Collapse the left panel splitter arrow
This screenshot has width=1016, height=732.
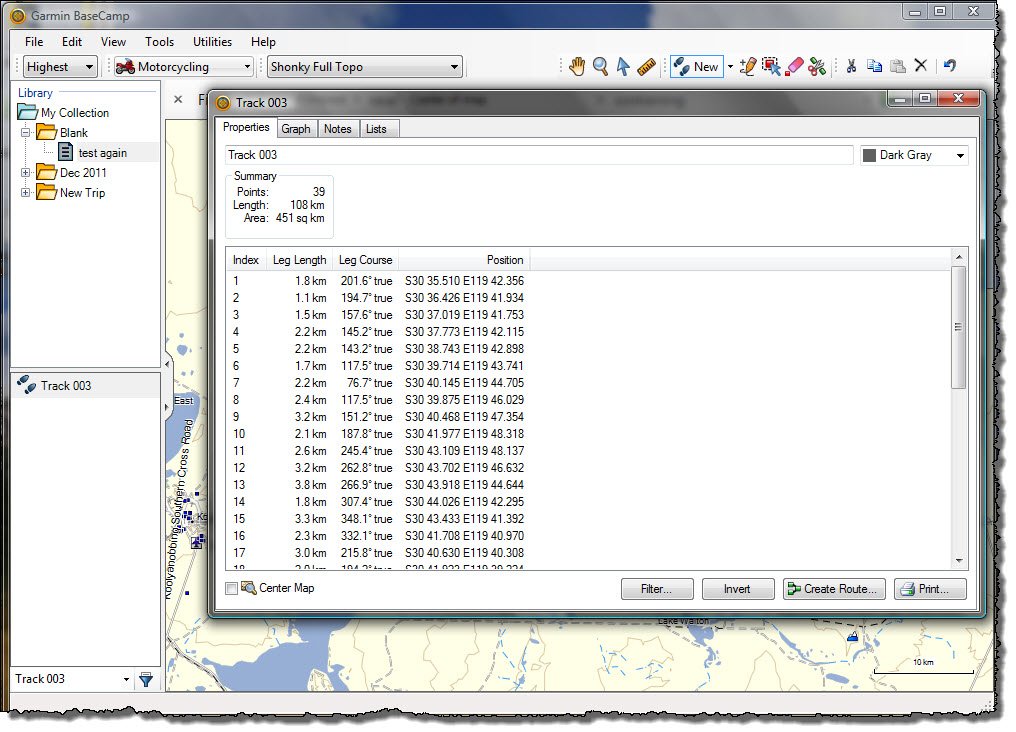pyautogui.click(x=167, y=364)
